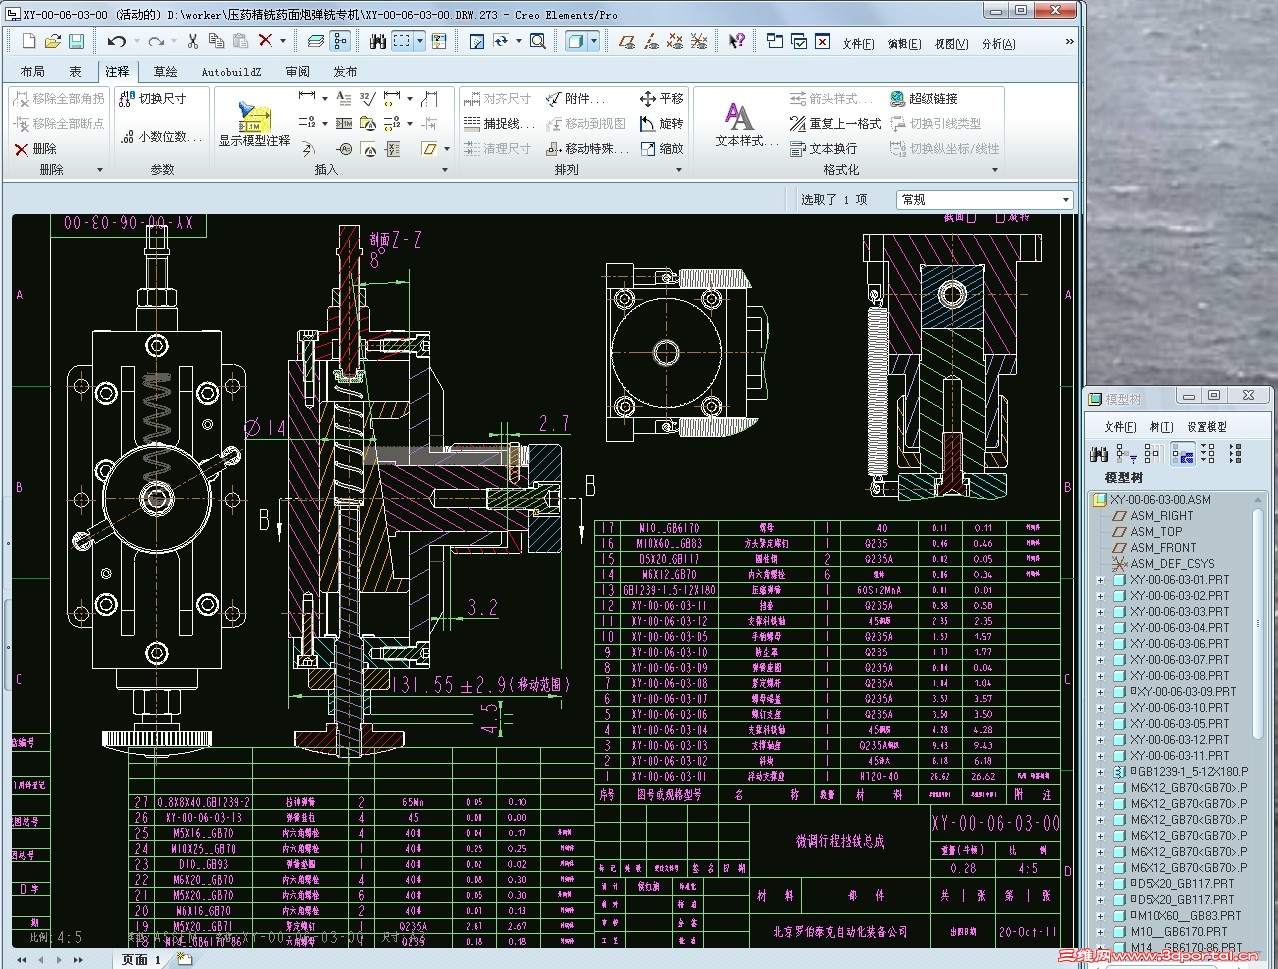Click the Undo arrow in the toolbar
The height and width of the screenshot is (969, 1278).
pos(116,41)
